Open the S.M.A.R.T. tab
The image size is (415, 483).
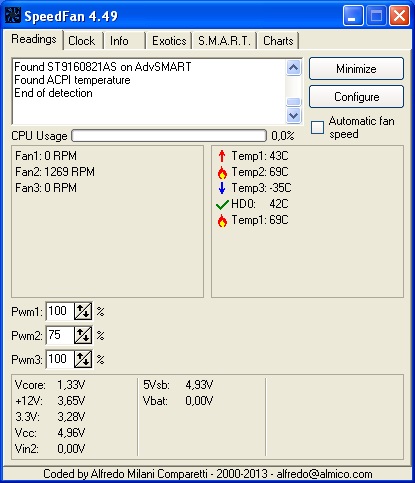point(224,41)
